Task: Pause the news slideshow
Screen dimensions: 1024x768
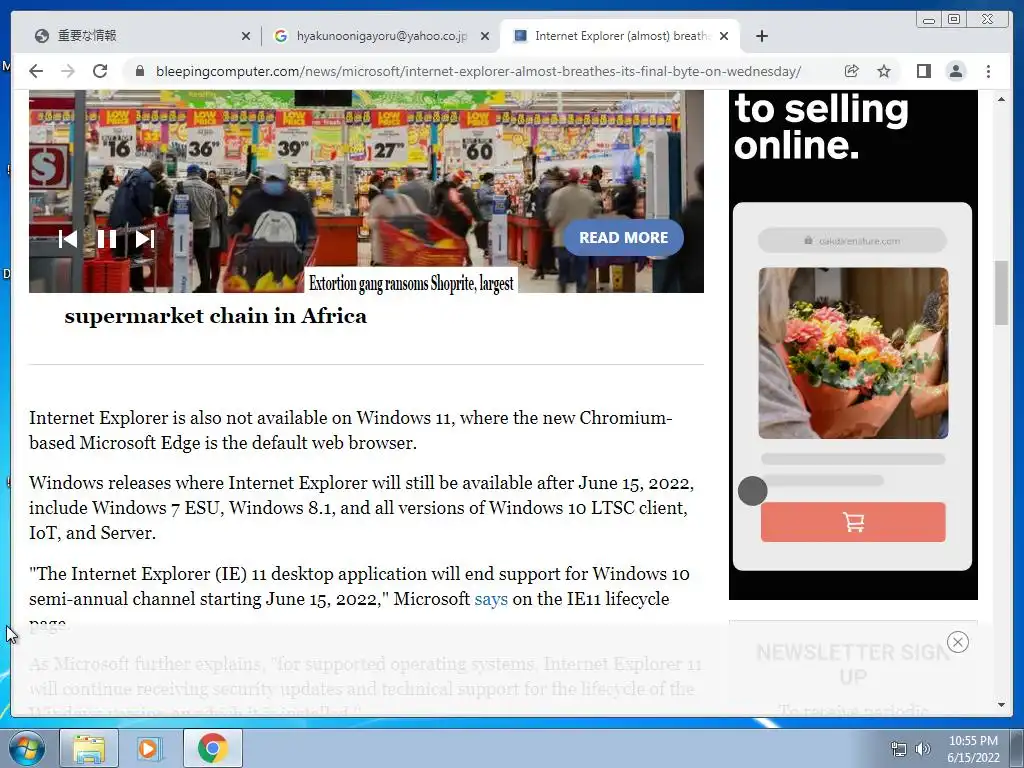Action: 106,239
